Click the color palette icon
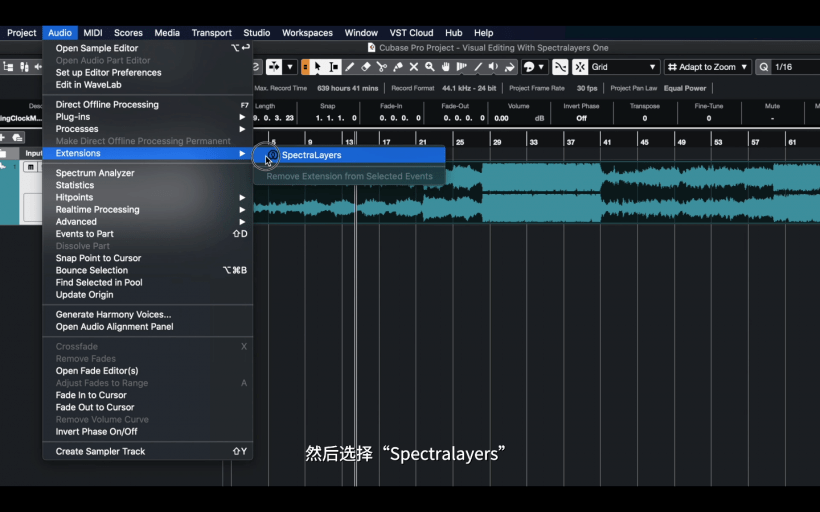 529,67
